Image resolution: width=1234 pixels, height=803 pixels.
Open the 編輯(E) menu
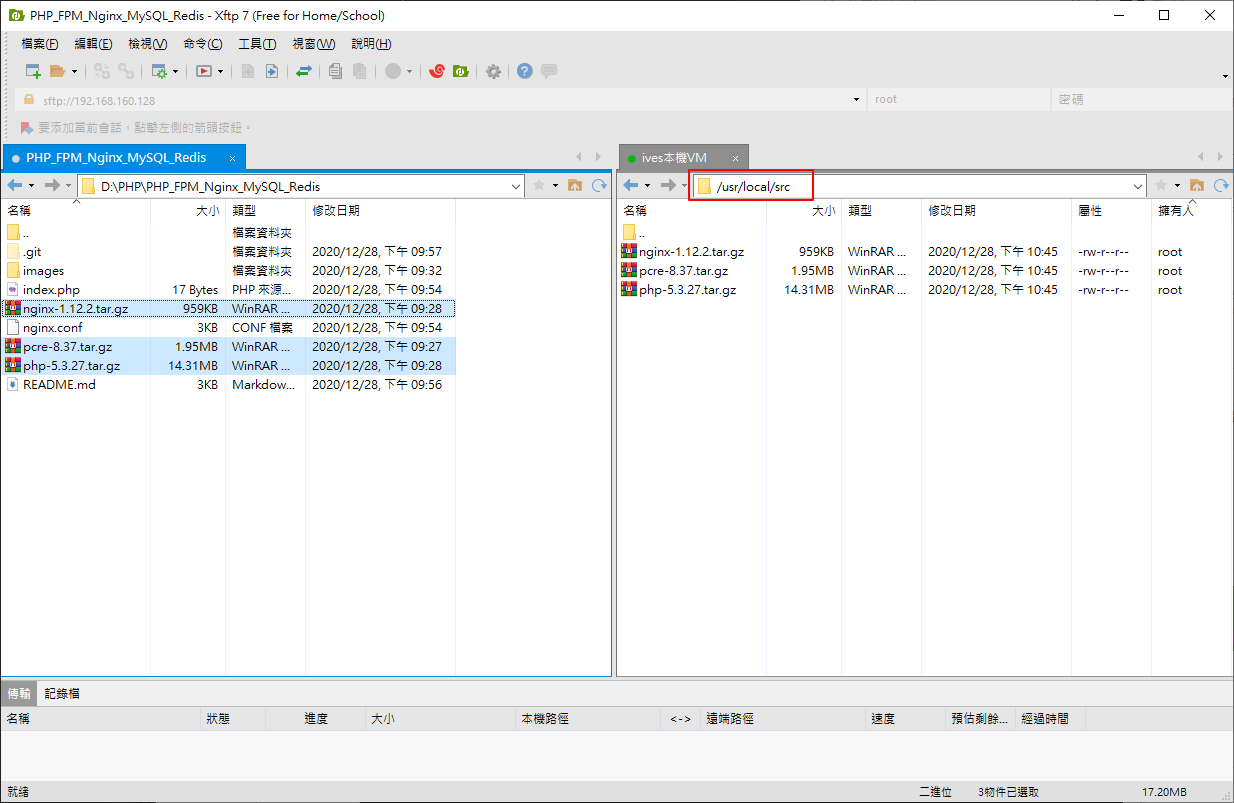(x=93, y=44)
